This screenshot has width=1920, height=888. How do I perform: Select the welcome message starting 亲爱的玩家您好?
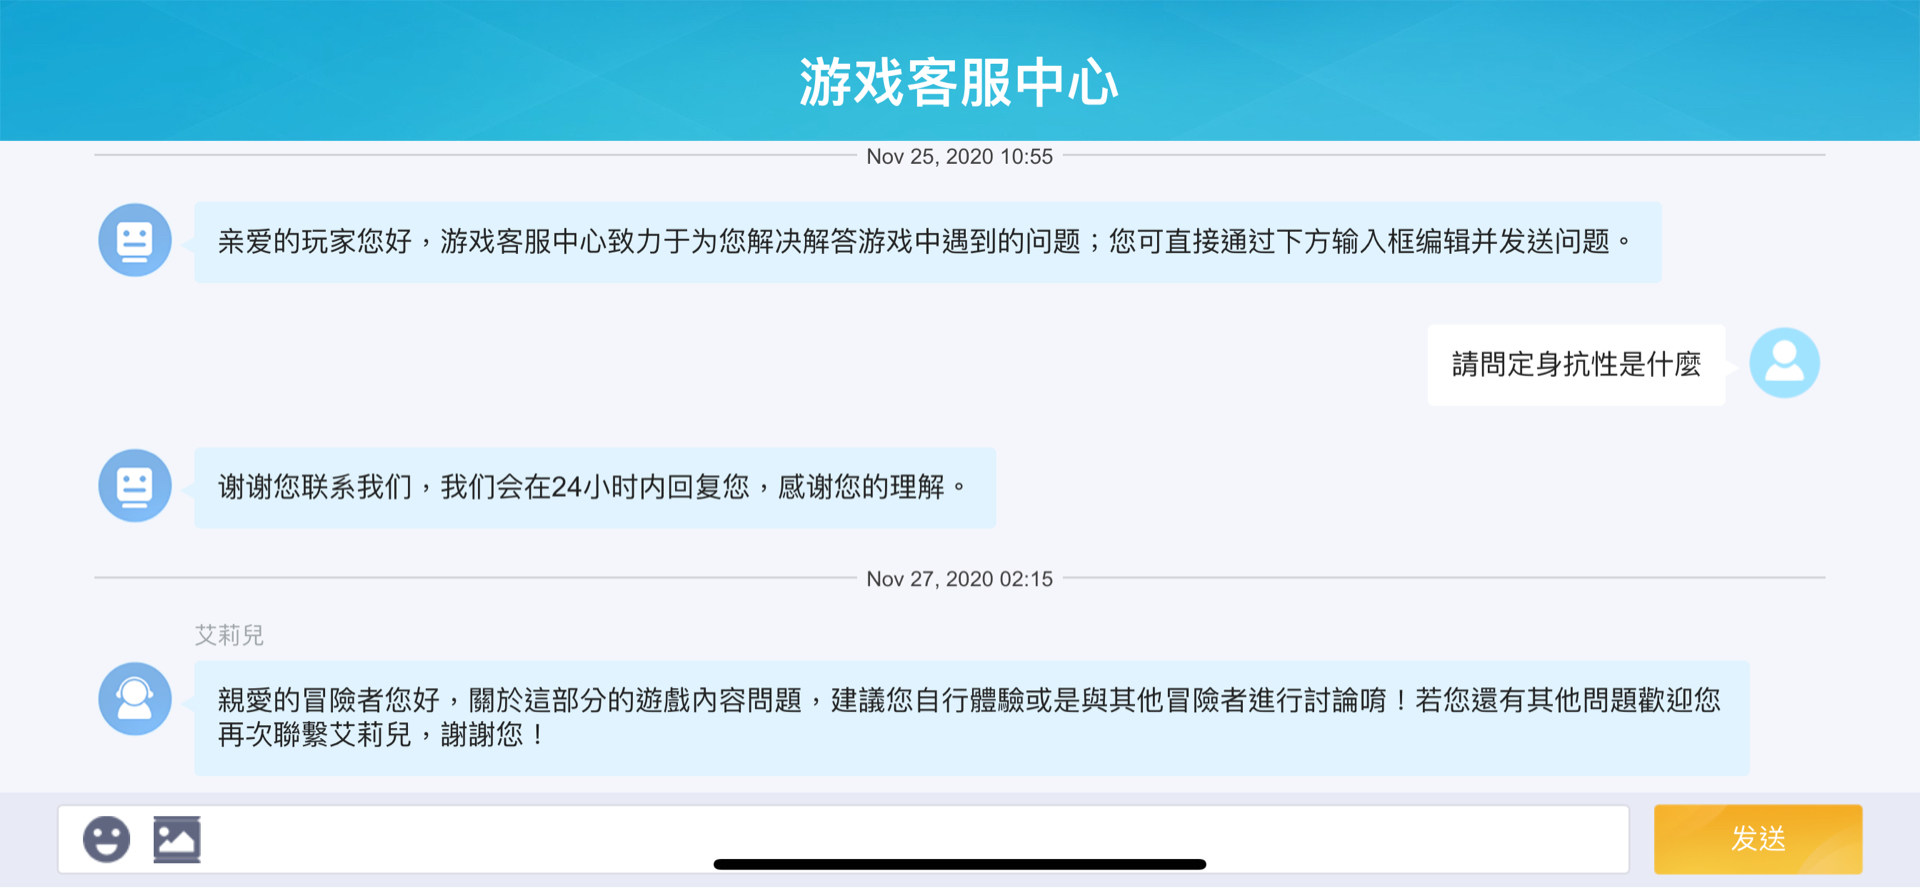tap(928, 242)
